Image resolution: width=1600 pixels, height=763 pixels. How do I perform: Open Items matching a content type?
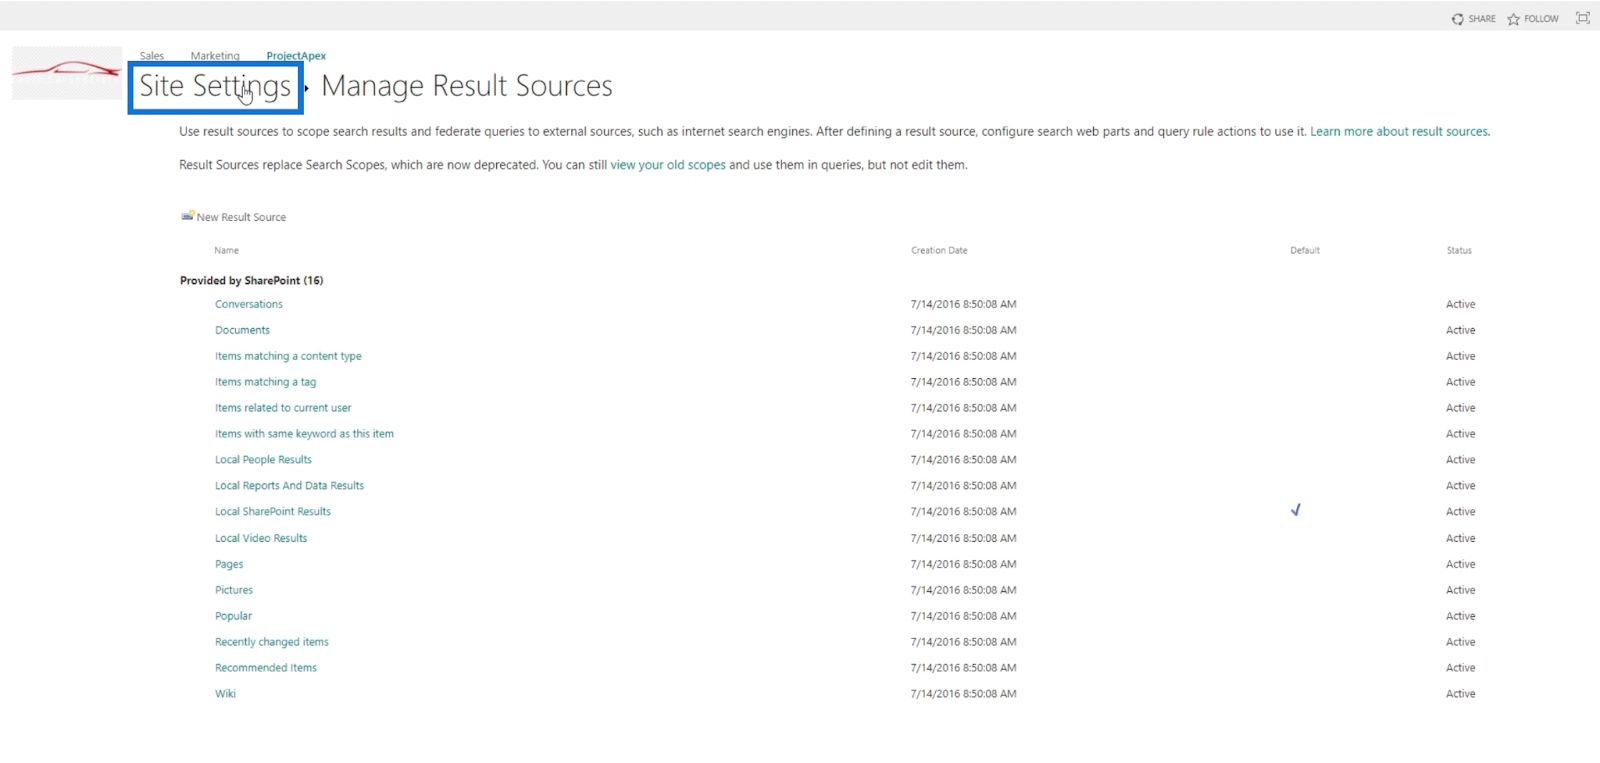pyautogui.click(x=288, y=356)
